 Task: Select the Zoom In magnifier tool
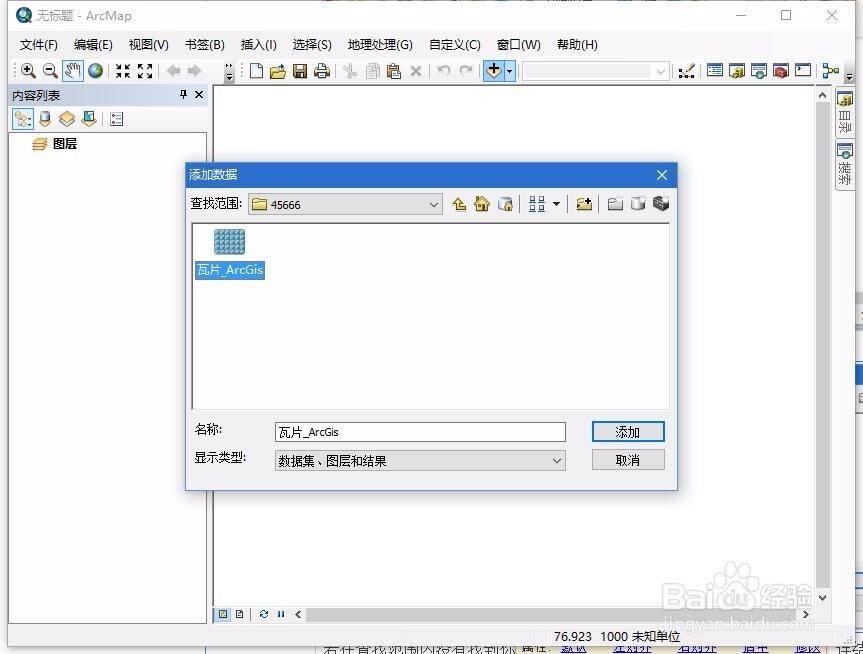(28, 71)
